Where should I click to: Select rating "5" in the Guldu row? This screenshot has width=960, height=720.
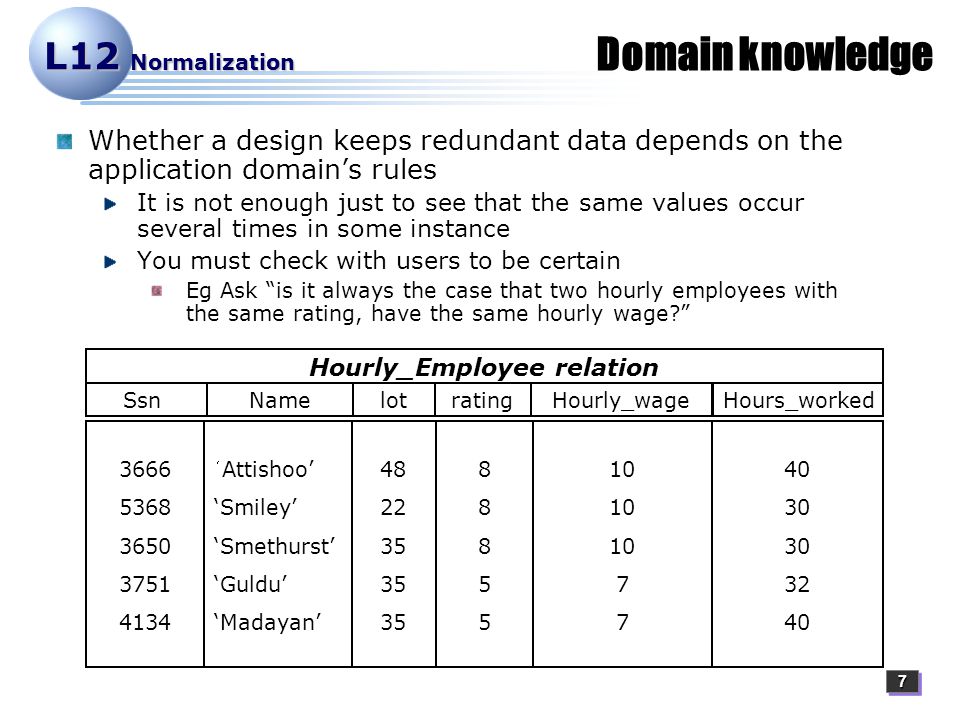coord(484,584)
